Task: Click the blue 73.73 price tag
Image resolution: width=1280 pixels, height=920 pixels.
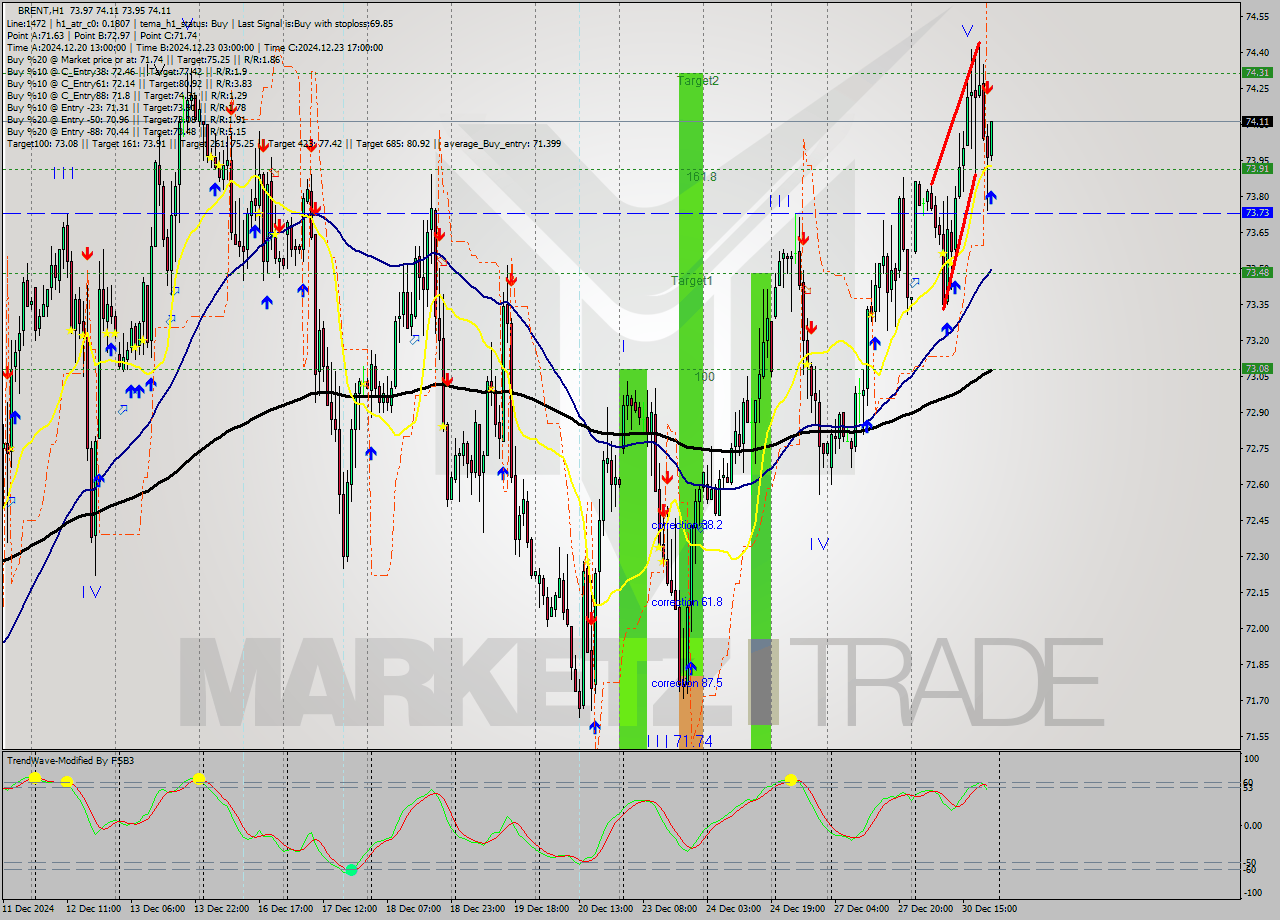Action: (1257, 213)
